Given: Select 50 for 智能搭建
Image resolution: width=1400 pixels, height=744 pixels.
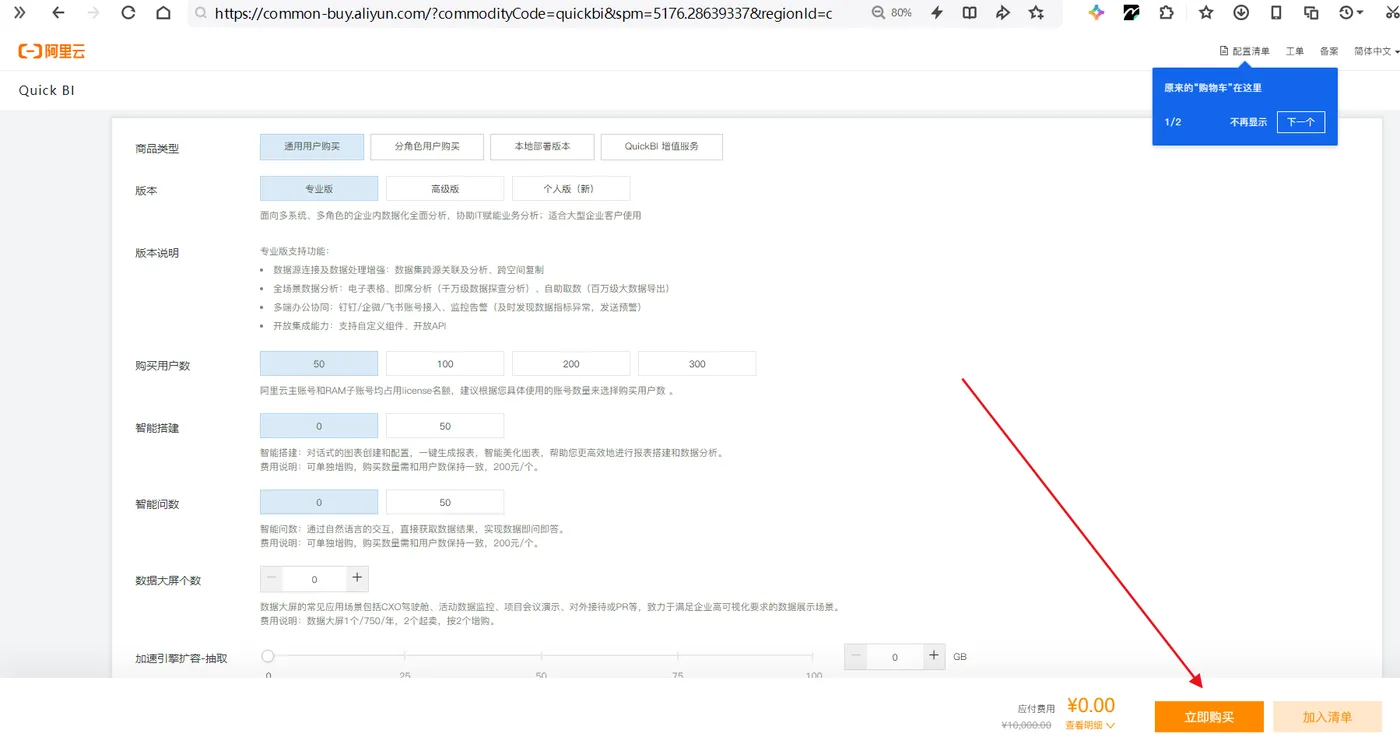Looking at the screenshot, I should coord(445,426).
